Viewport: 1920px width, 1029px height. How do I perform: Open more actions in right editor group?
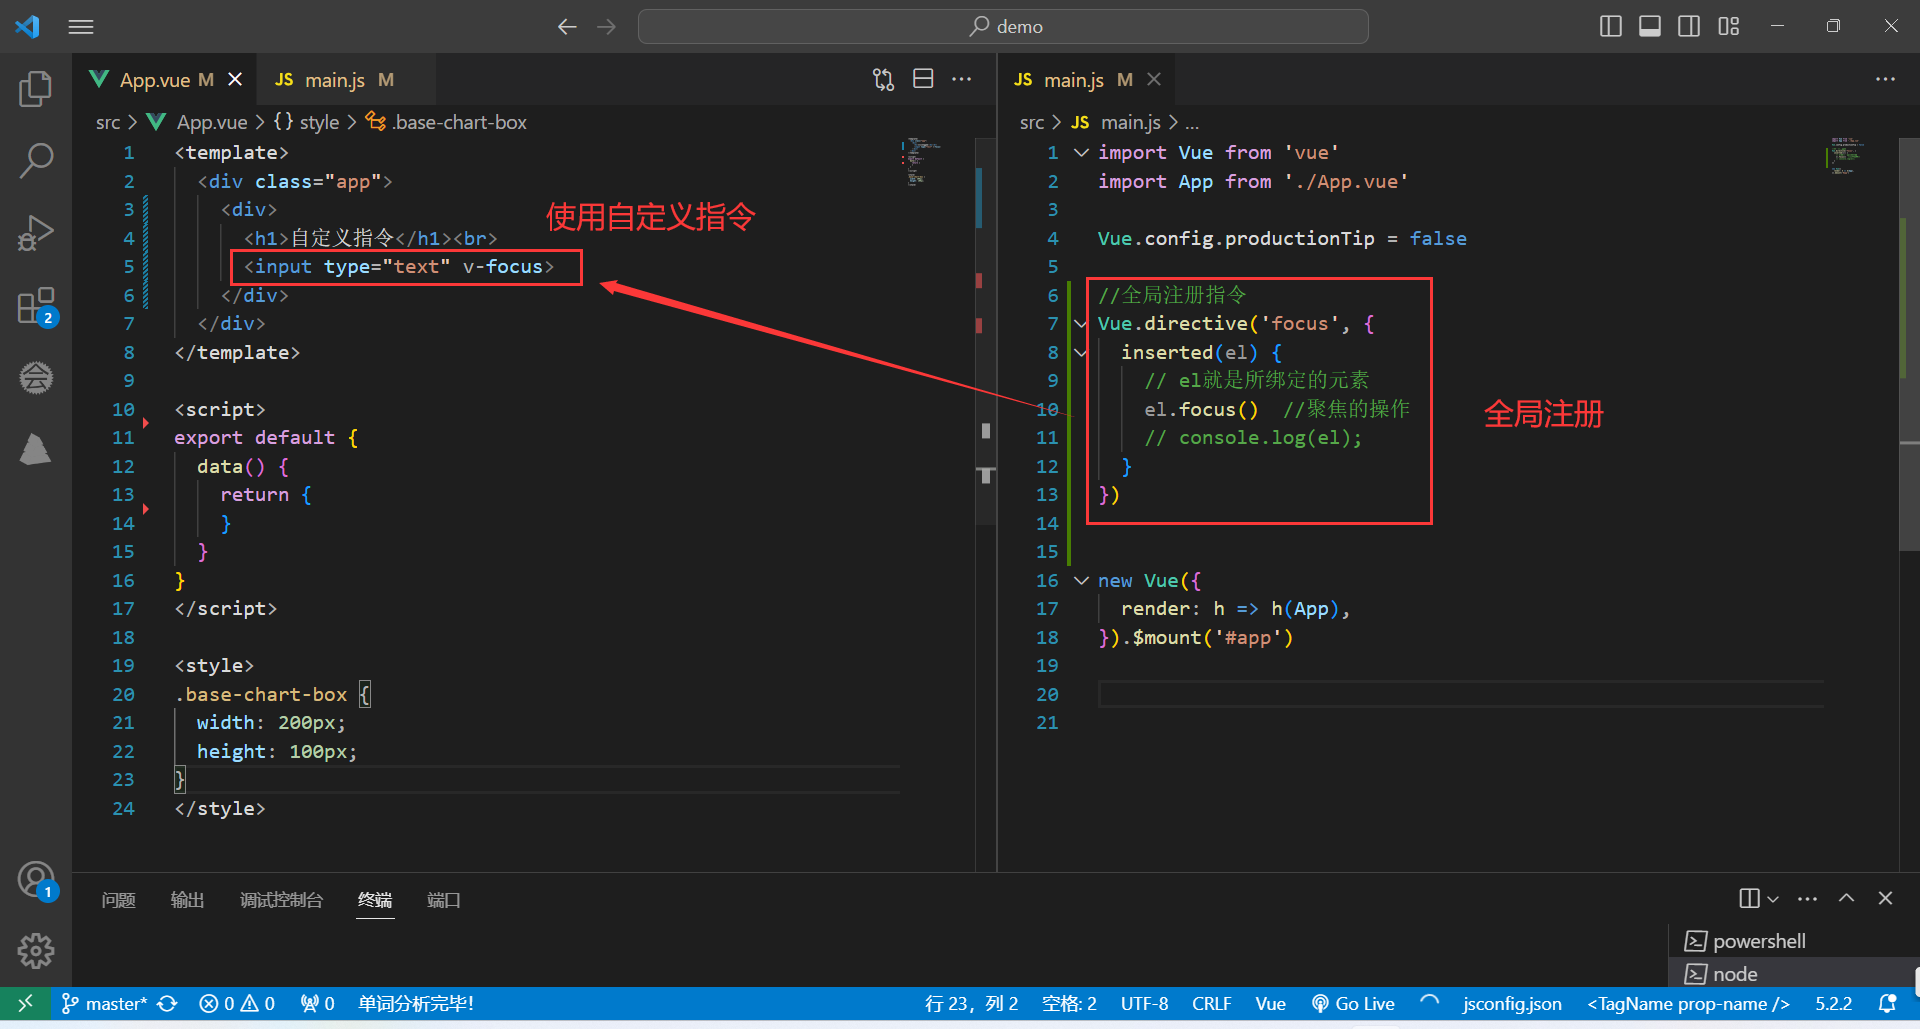coord(1885,79)
